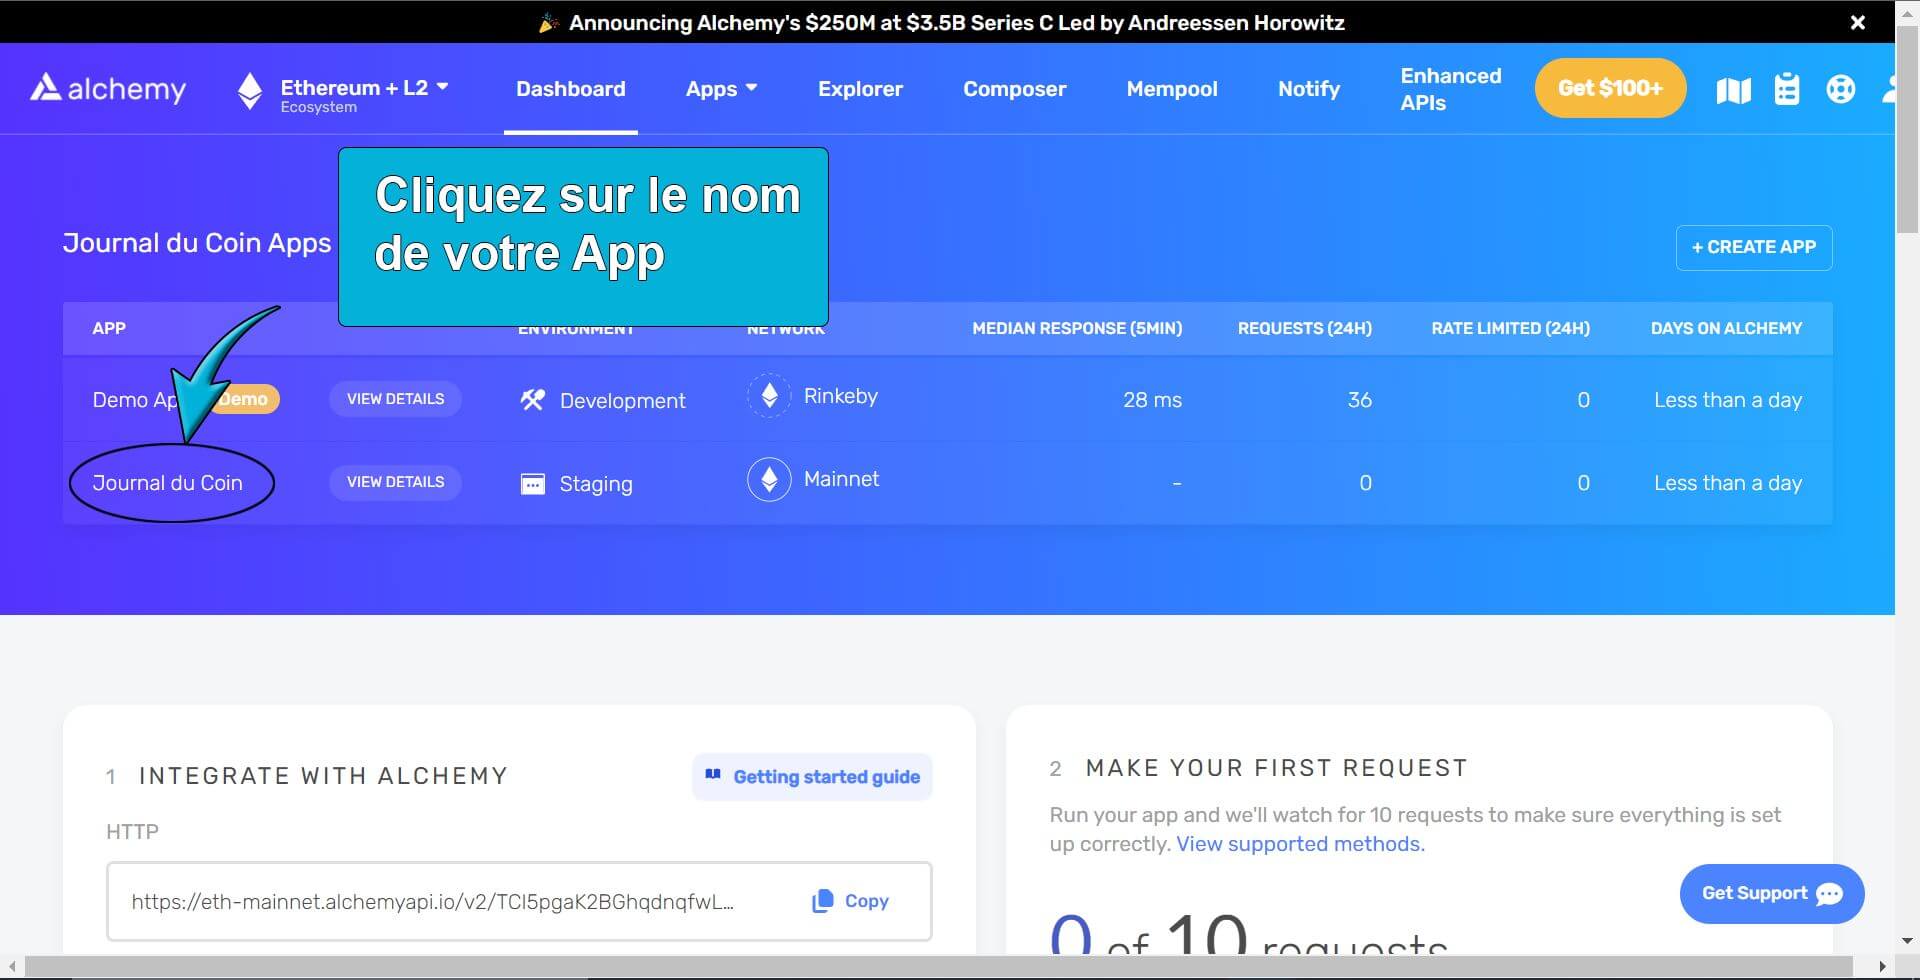Image resolution: width=1920 pixels, height=980 pixels.
Task: Click the Staging environment icon
Action: tap(533, 484)
